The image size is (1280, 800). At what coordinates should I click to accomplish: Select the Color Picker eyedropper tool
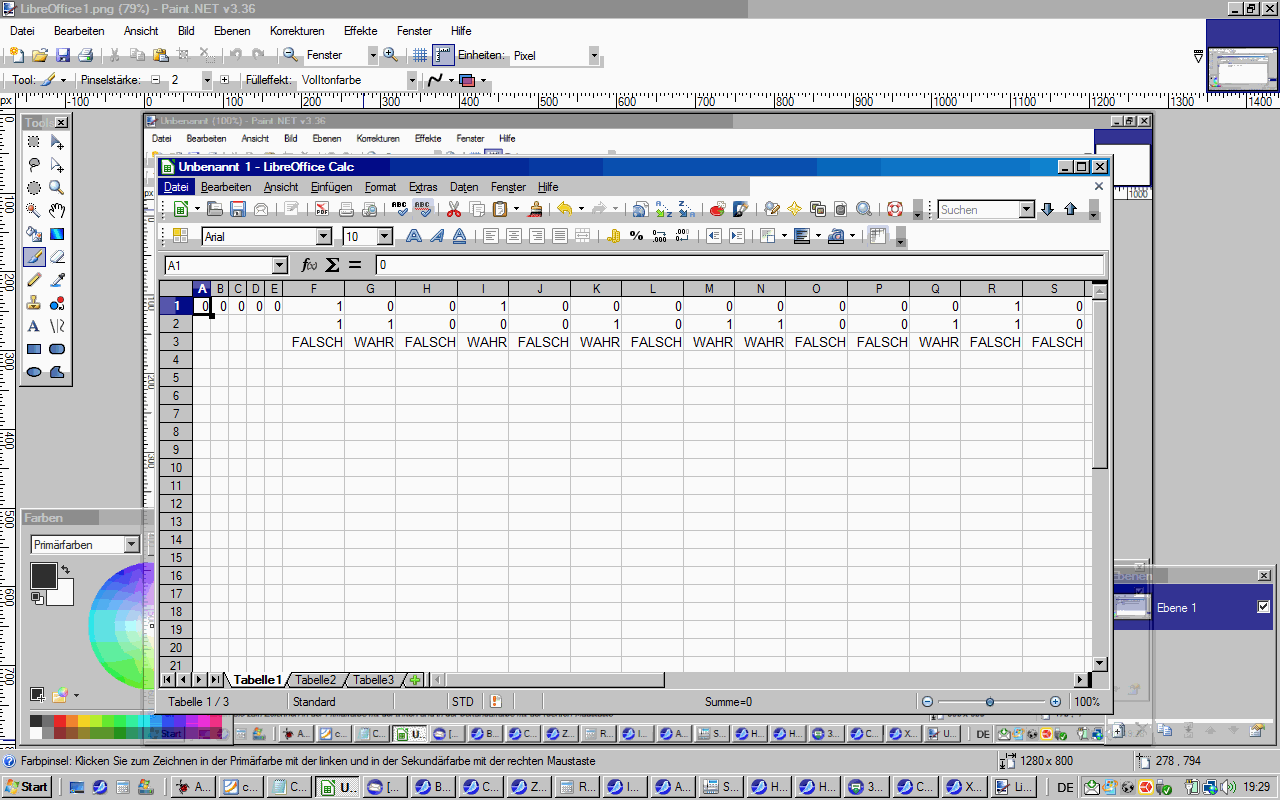(57, 280)
